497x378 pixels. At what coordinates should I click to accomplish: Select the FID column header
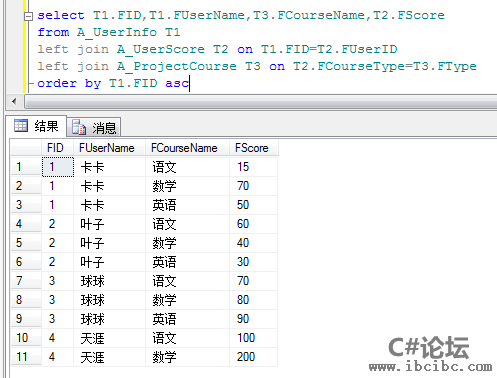[57, 148]
